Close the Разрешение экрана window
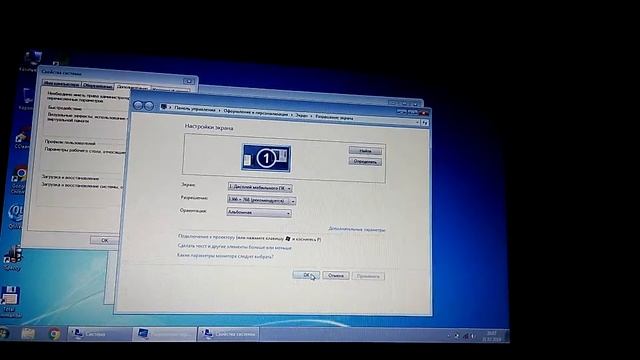640x360 pixels. tap(424, 113)
